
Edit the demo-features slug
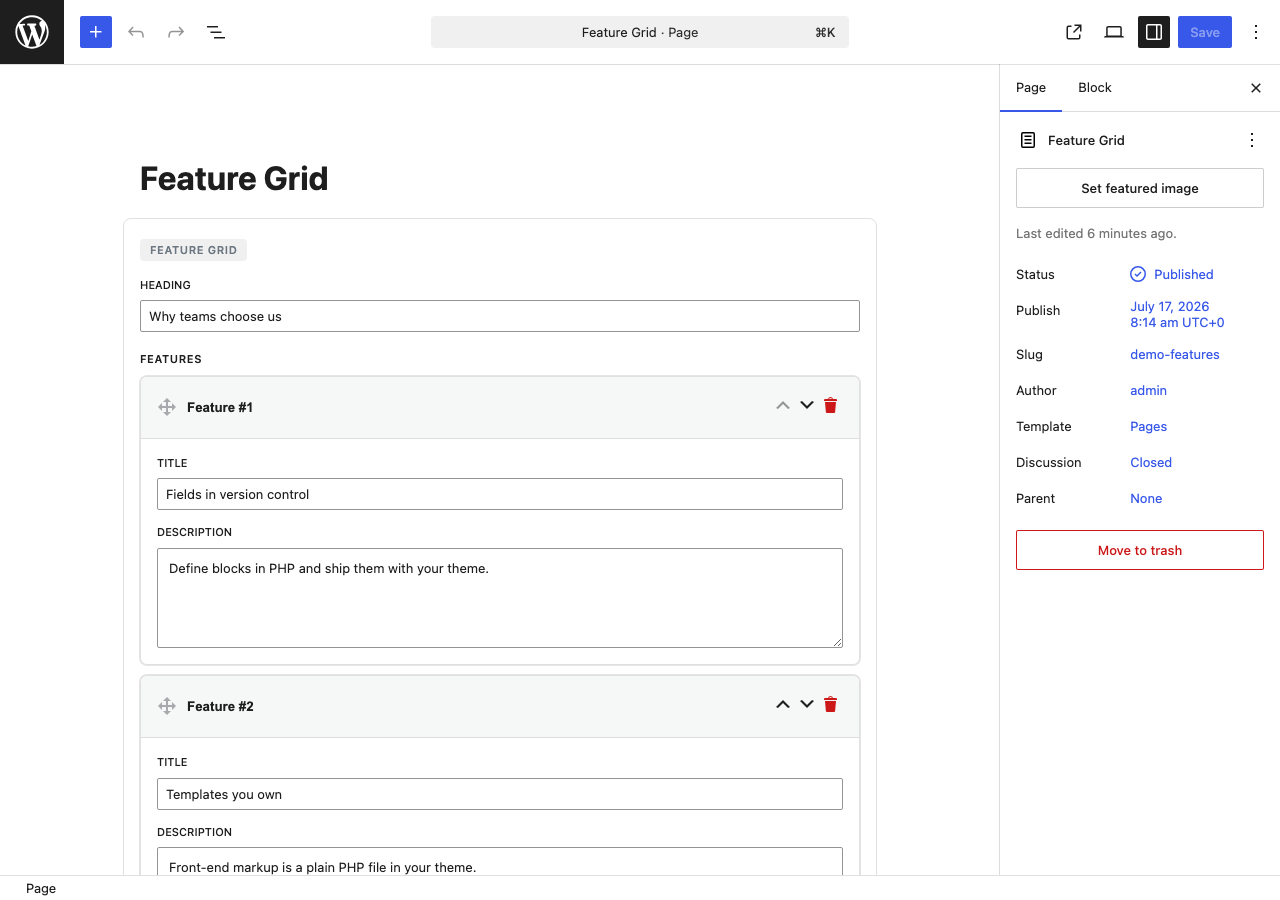[x=1175, y=354]
